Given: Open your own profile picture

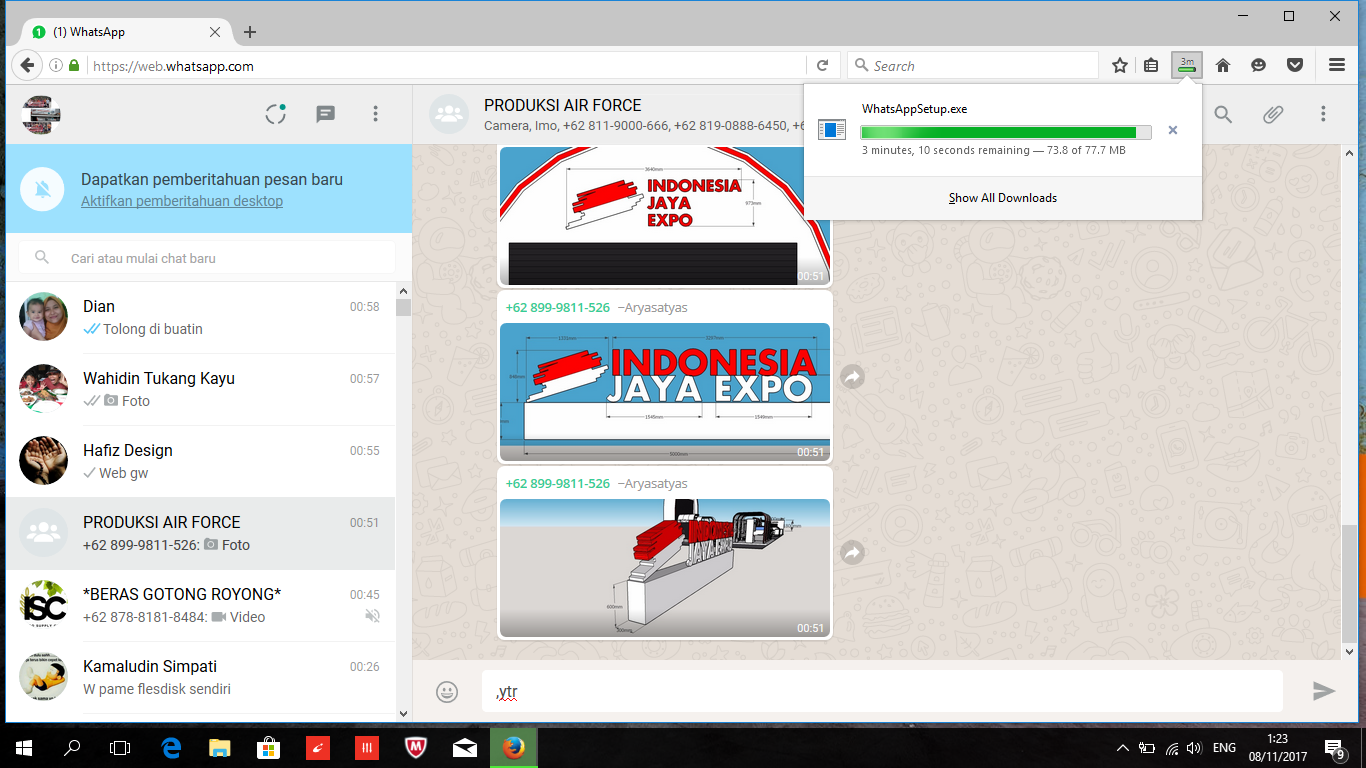Looking at the screenshot, I should coord(42,114).
